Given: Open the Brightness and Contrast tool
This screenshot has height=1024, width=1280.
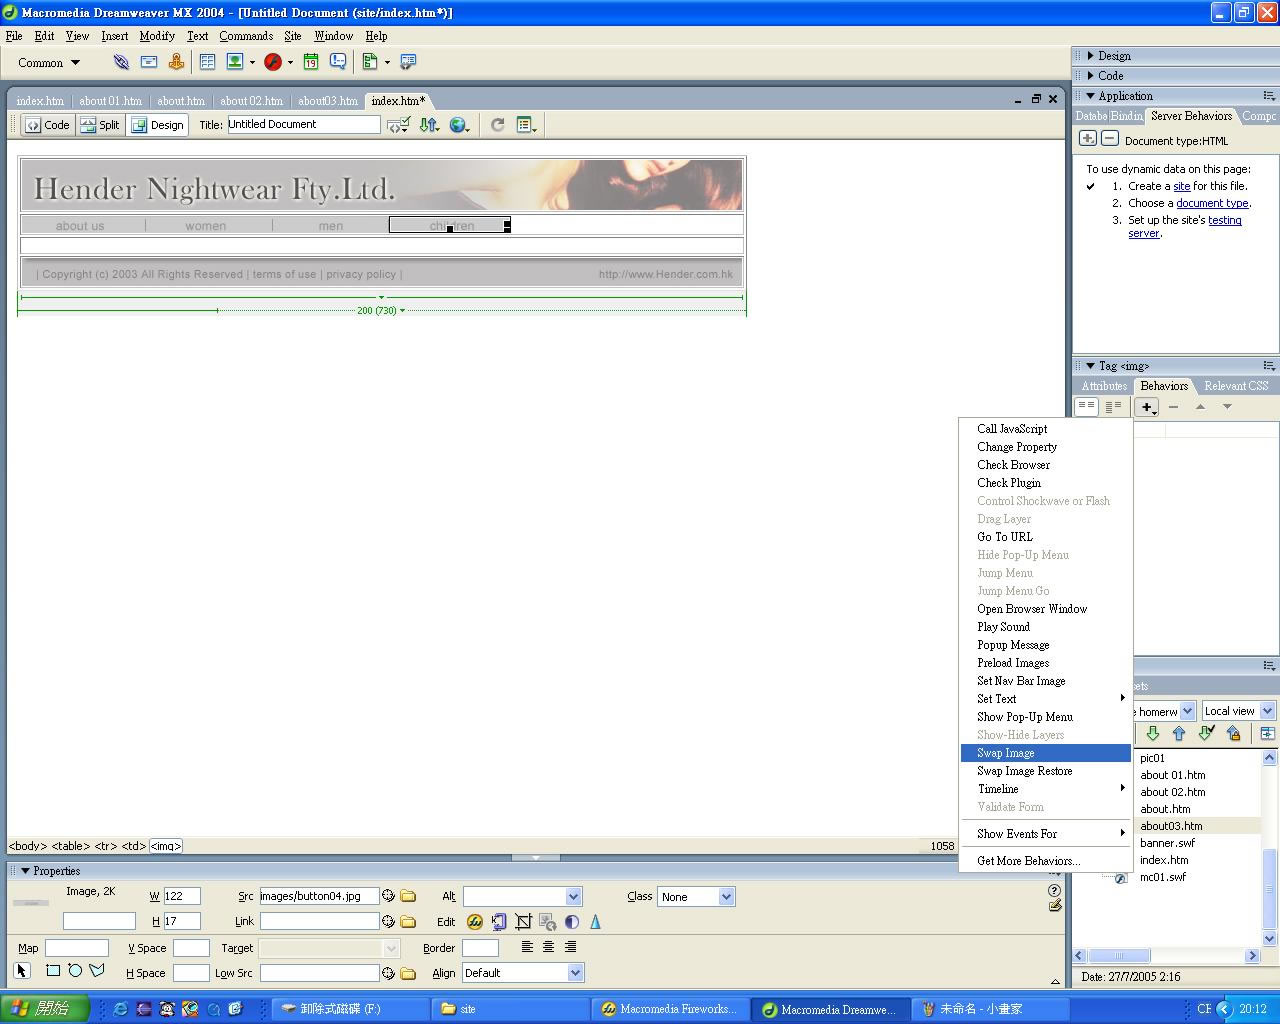Looking at the screenshot, I should pos(571,922).
